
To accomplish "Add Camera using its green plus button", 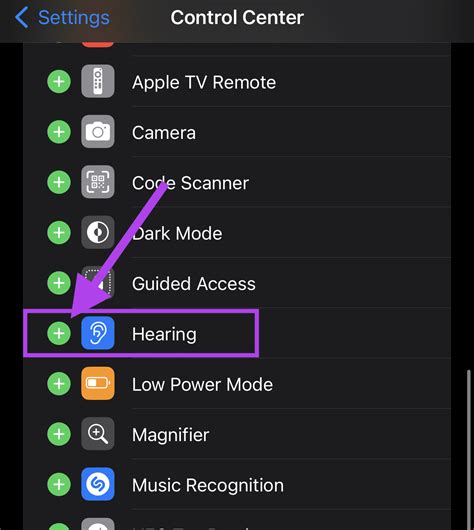I will (x=59, y=132).
